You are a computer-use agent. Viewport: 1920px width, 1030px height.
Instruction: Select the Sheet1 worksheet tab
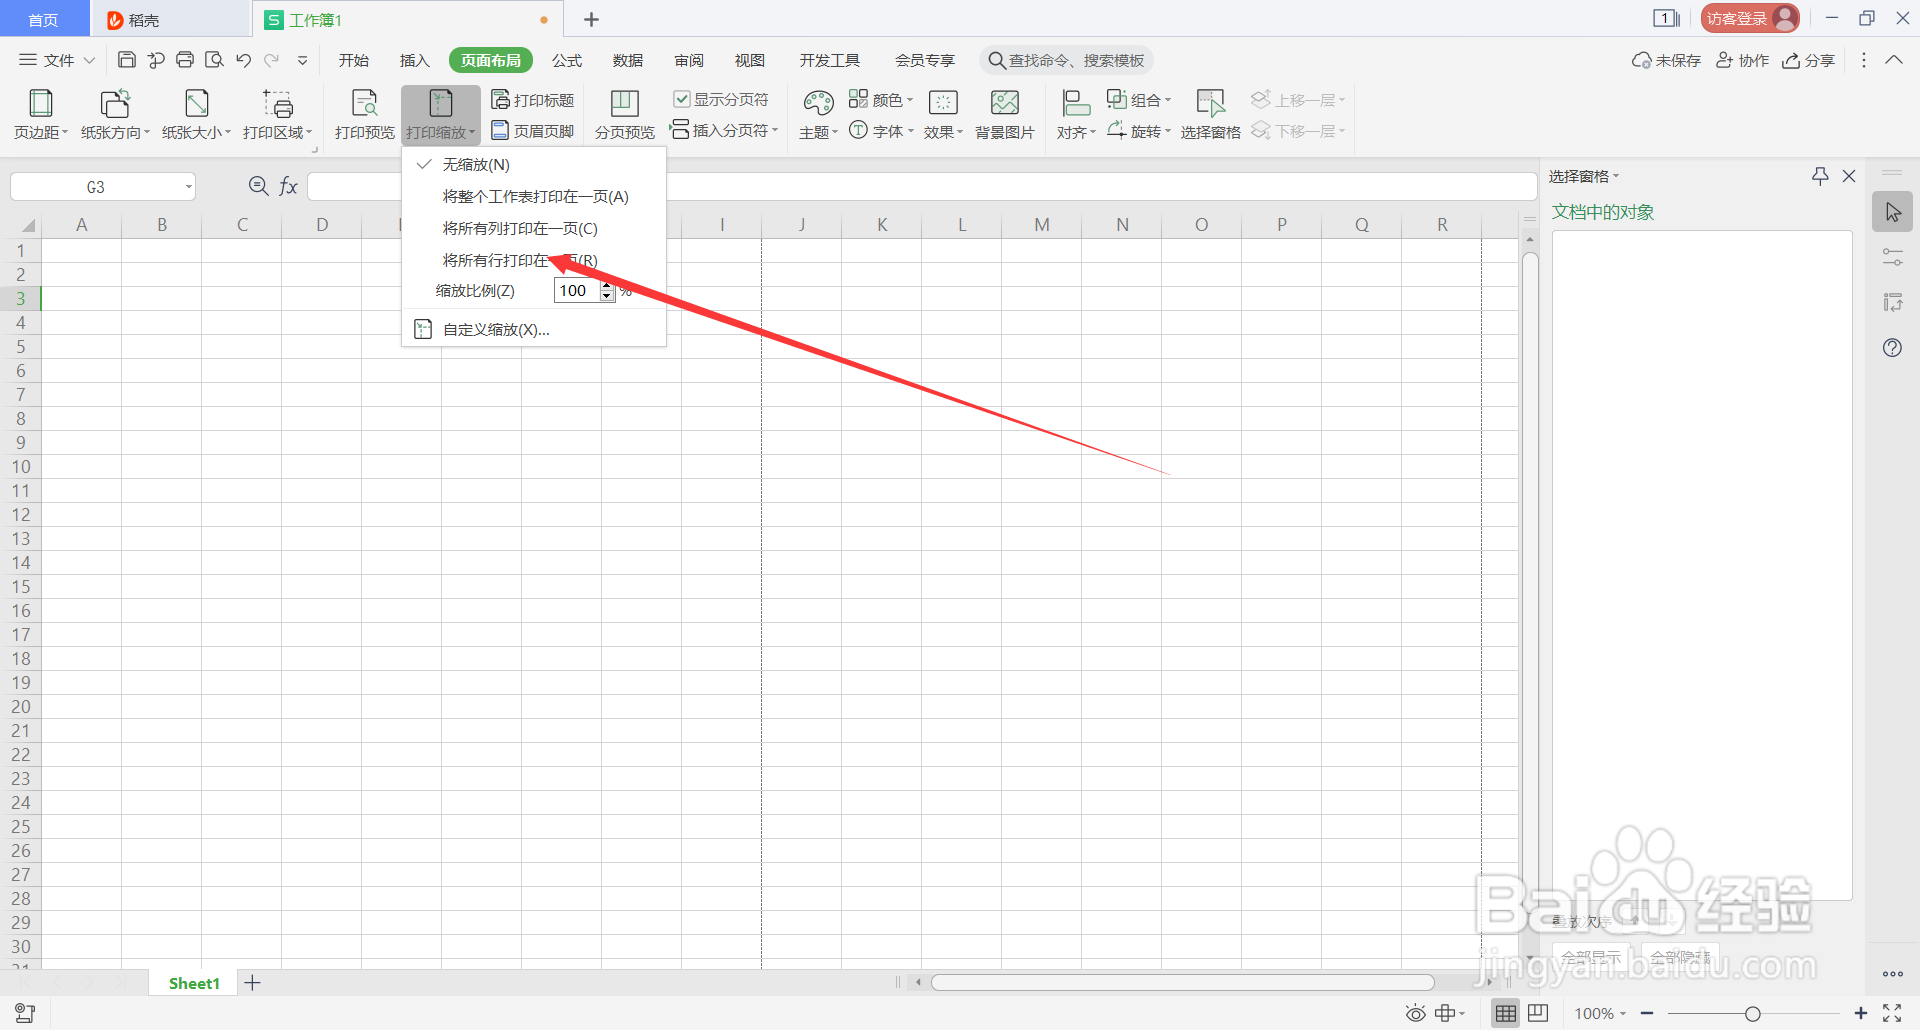pos(194,983)
